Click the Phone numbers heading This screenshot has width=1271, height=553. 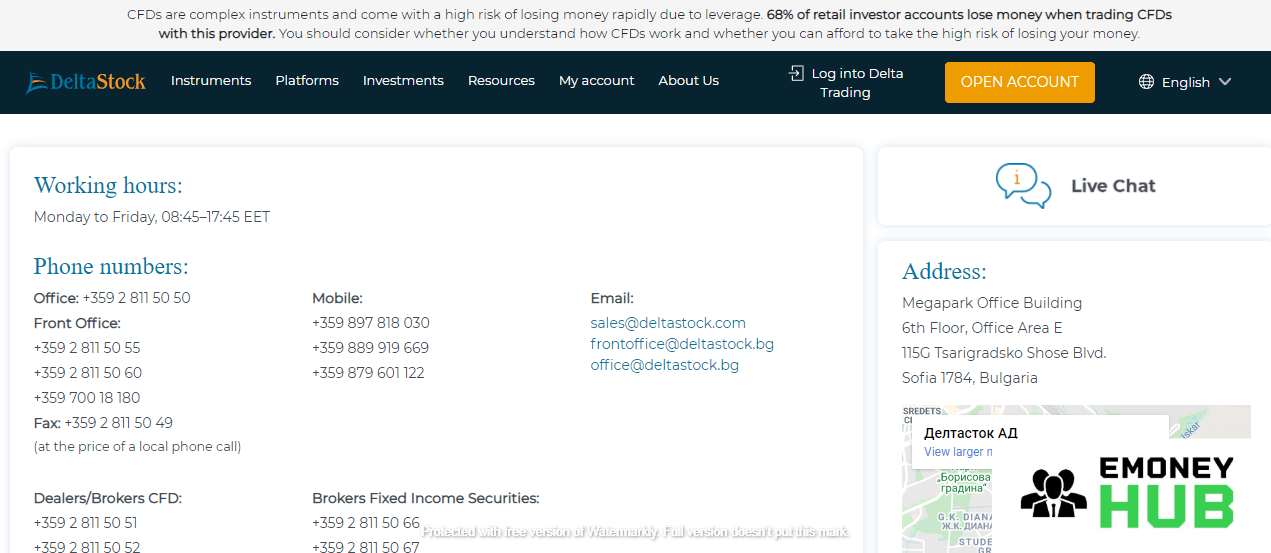[111, 267]
